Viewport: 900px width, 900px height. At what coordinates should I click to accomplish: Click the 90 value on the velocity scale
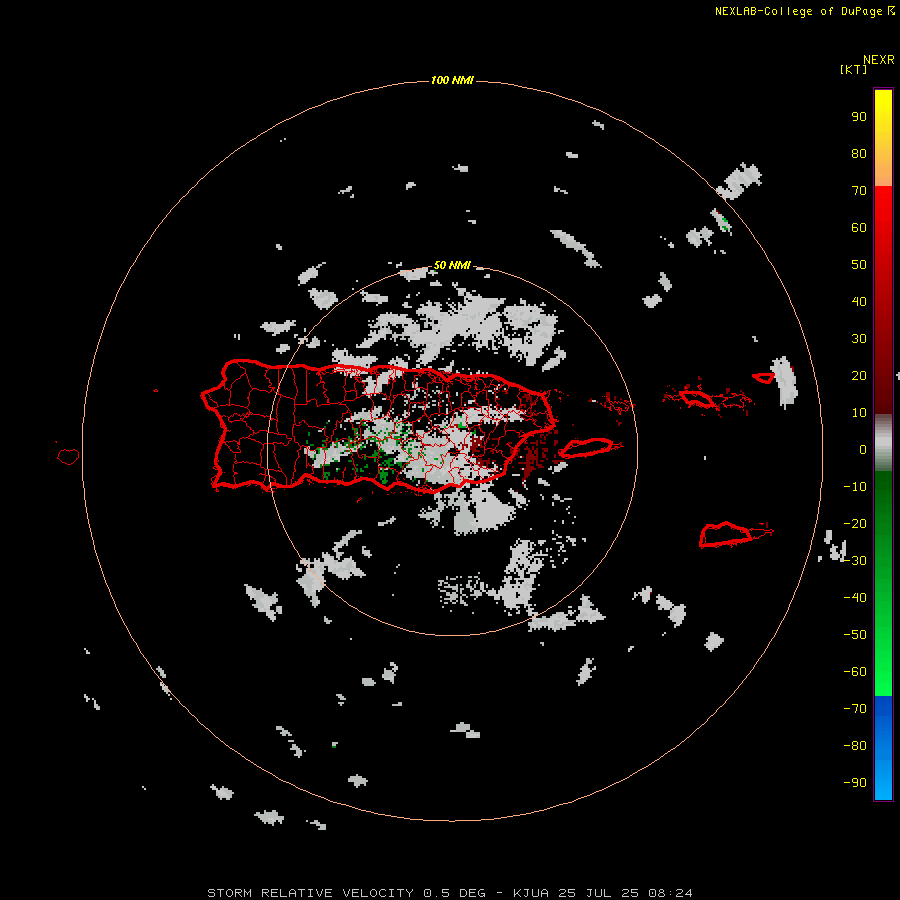tap(859, 117)
